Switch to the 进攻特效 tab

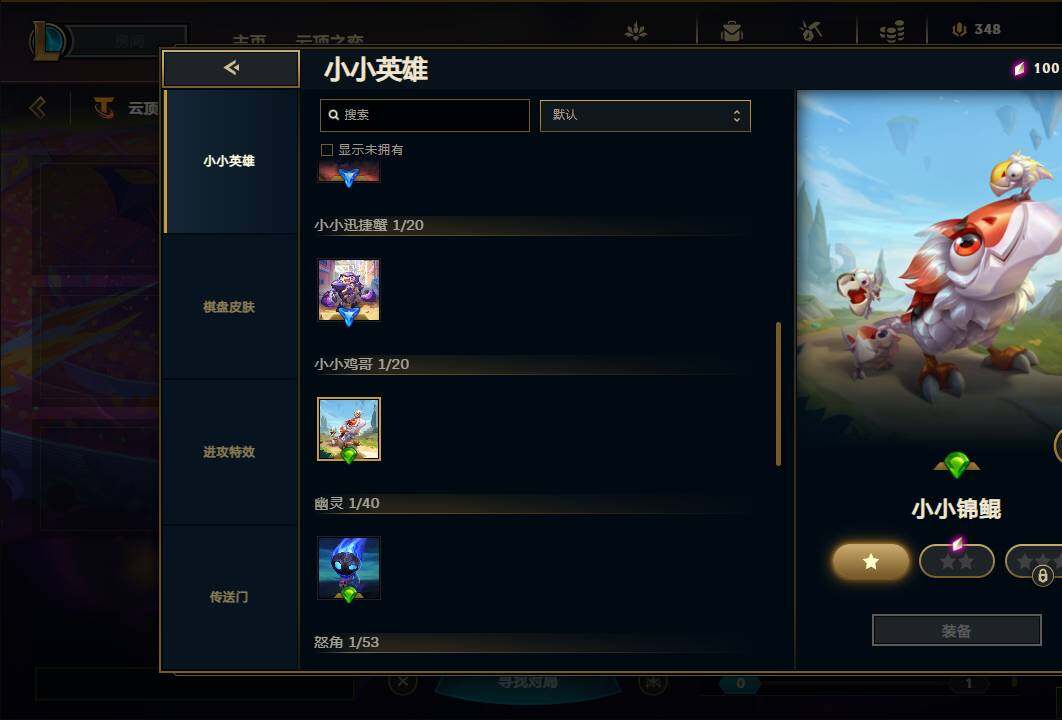click(230, 452)
